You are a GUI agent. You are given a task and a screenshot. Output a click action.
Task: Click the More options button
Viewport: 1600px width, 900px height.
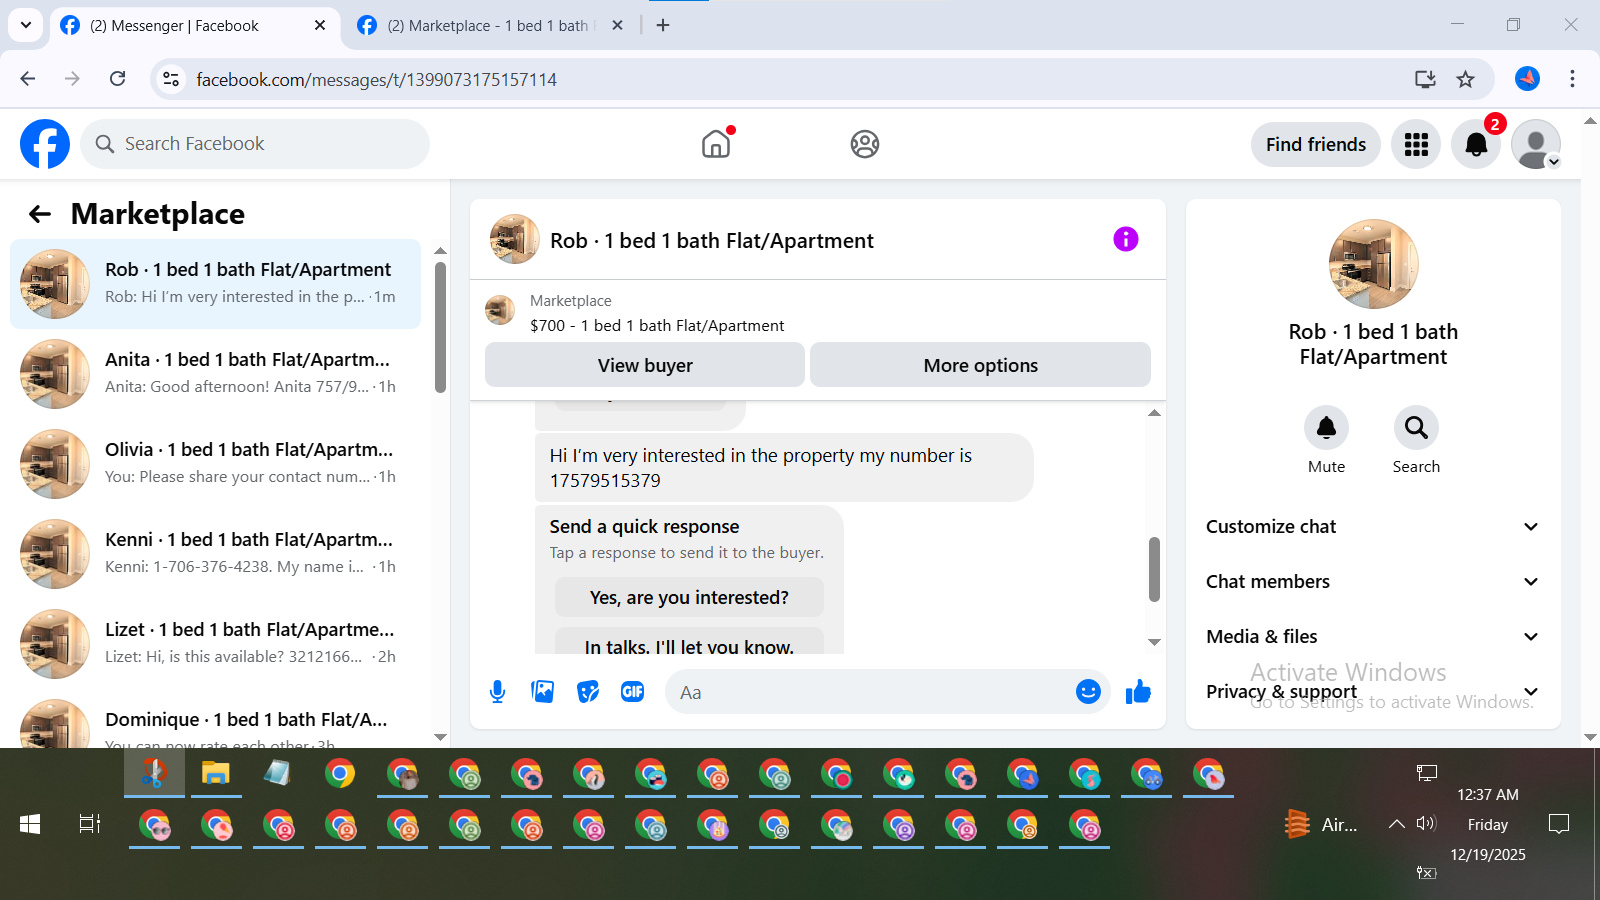coord(980,365)
